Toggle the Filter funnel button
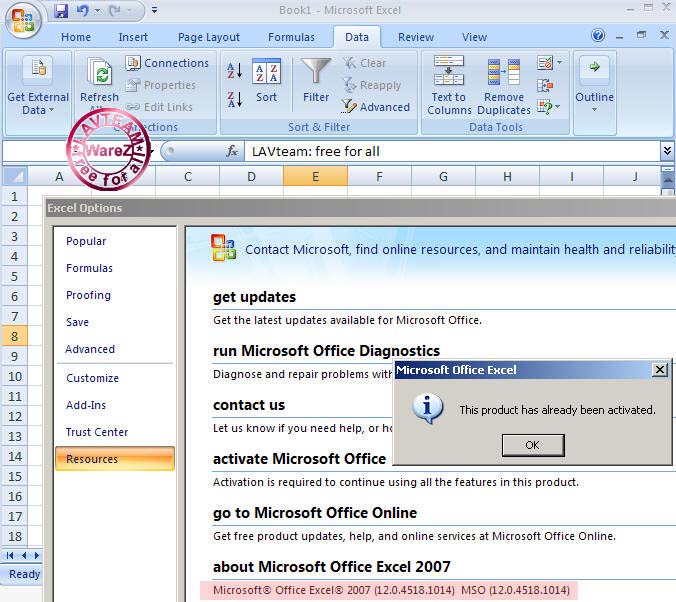676x602 pixels. [316, 81]
